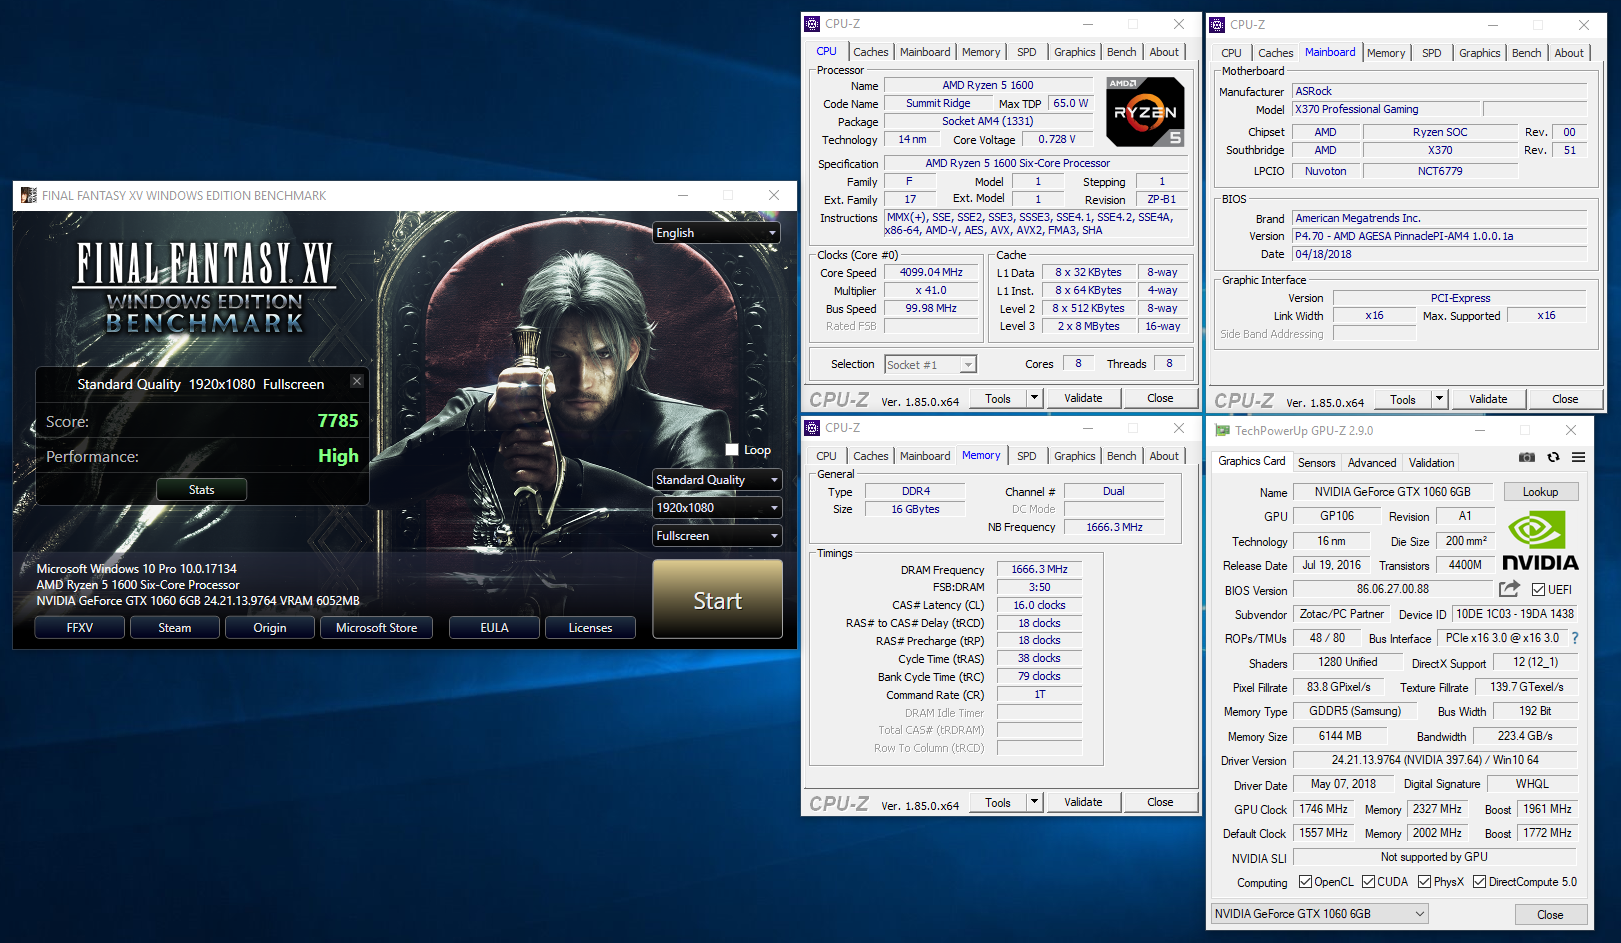Click the BIOS Version field in GPU-Z
The height and width of the screenshot is (943, 1621).
[x=1393, y=589]
